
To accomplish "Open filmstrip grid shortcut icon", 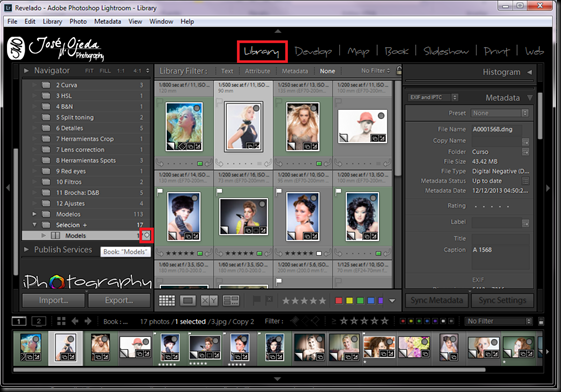I will 61,321.
